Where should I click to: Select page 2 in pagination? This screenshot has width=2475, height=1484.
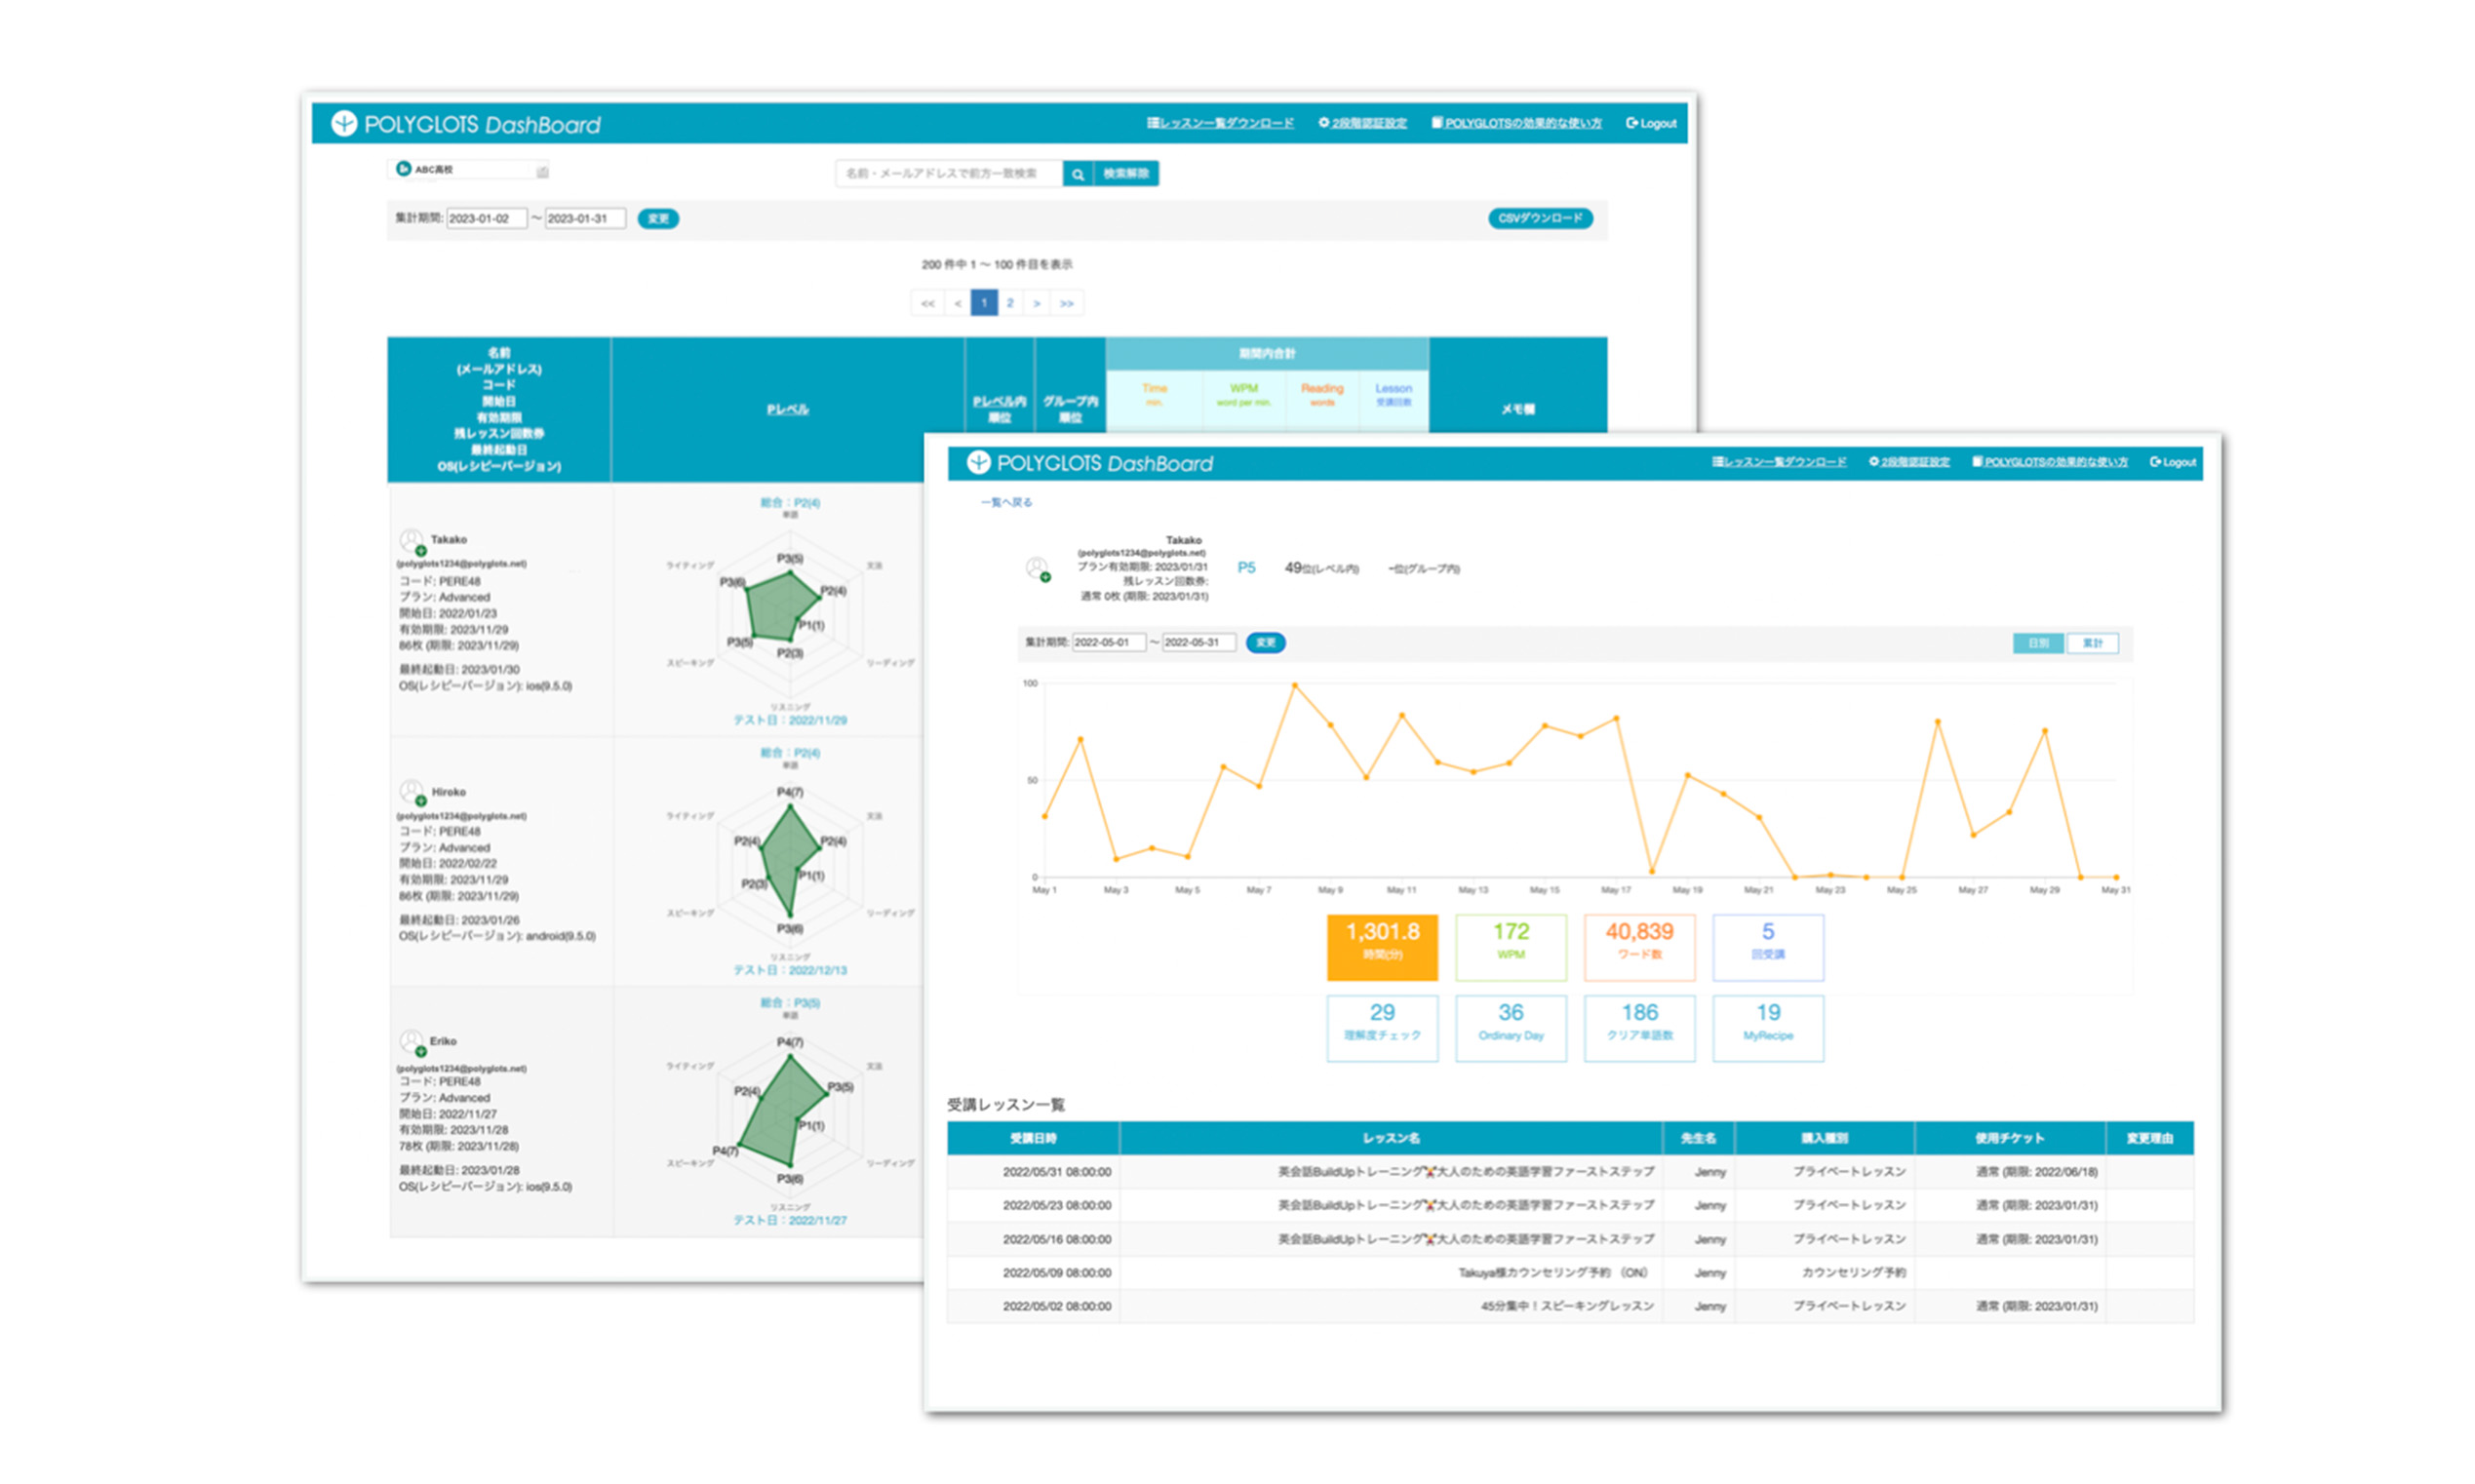pos(1010,303)
